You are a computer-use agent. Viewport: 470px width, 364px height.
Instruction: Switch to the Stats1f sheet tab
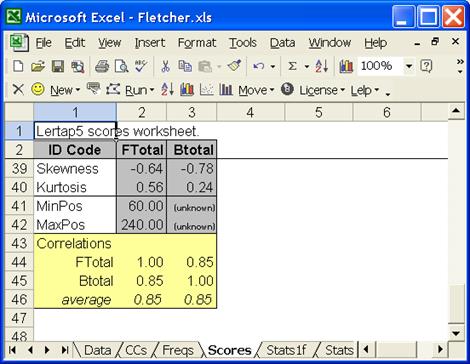point(287,350)
